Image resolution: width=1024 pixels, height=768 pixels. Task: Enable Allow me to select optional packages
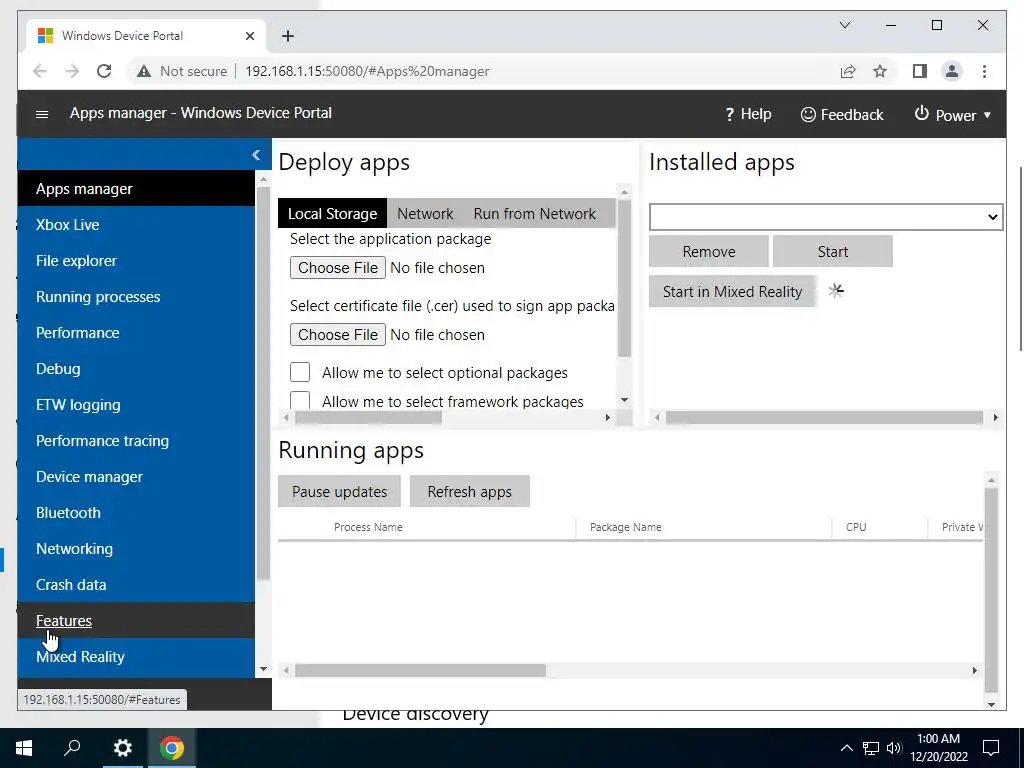pos(300,372)
